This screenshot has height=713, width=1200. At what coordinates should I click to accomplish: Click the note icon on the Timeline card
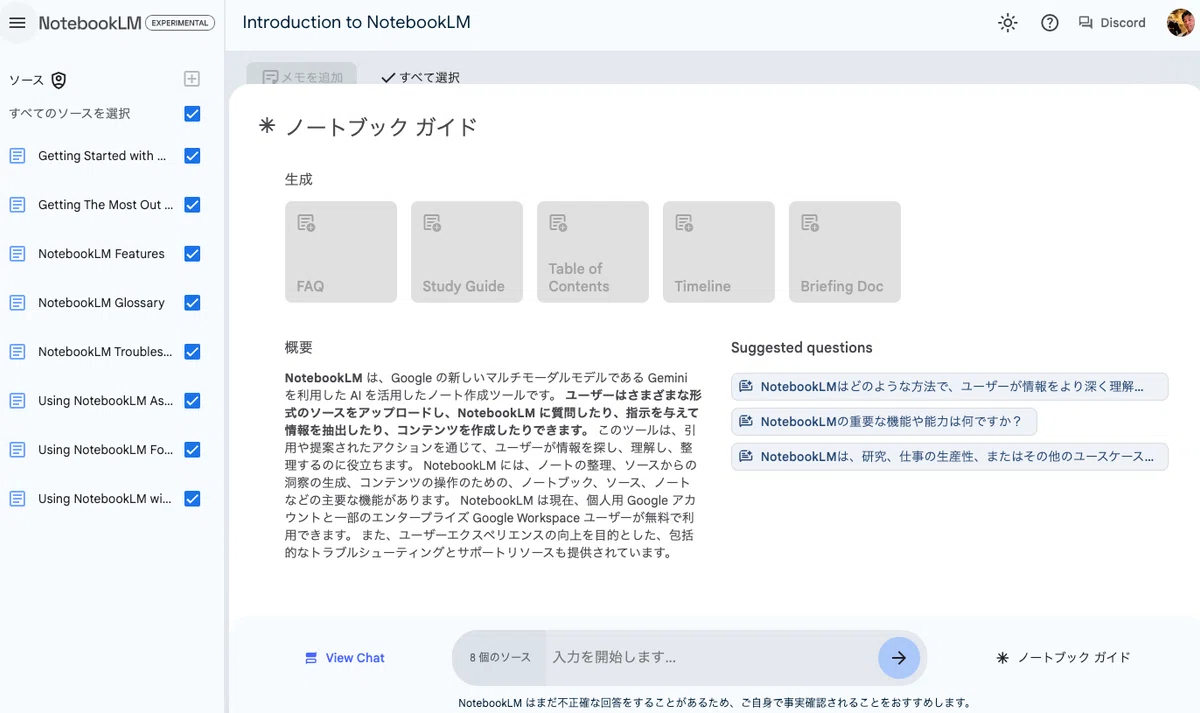684,223
